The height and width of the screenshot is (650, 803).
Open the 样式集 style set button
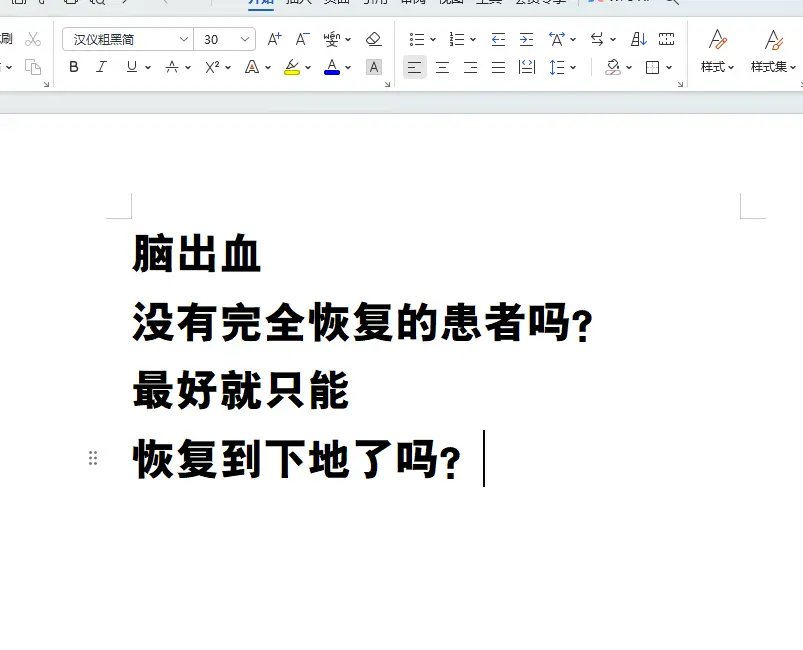pyautogui.click(x=773, y=51)
